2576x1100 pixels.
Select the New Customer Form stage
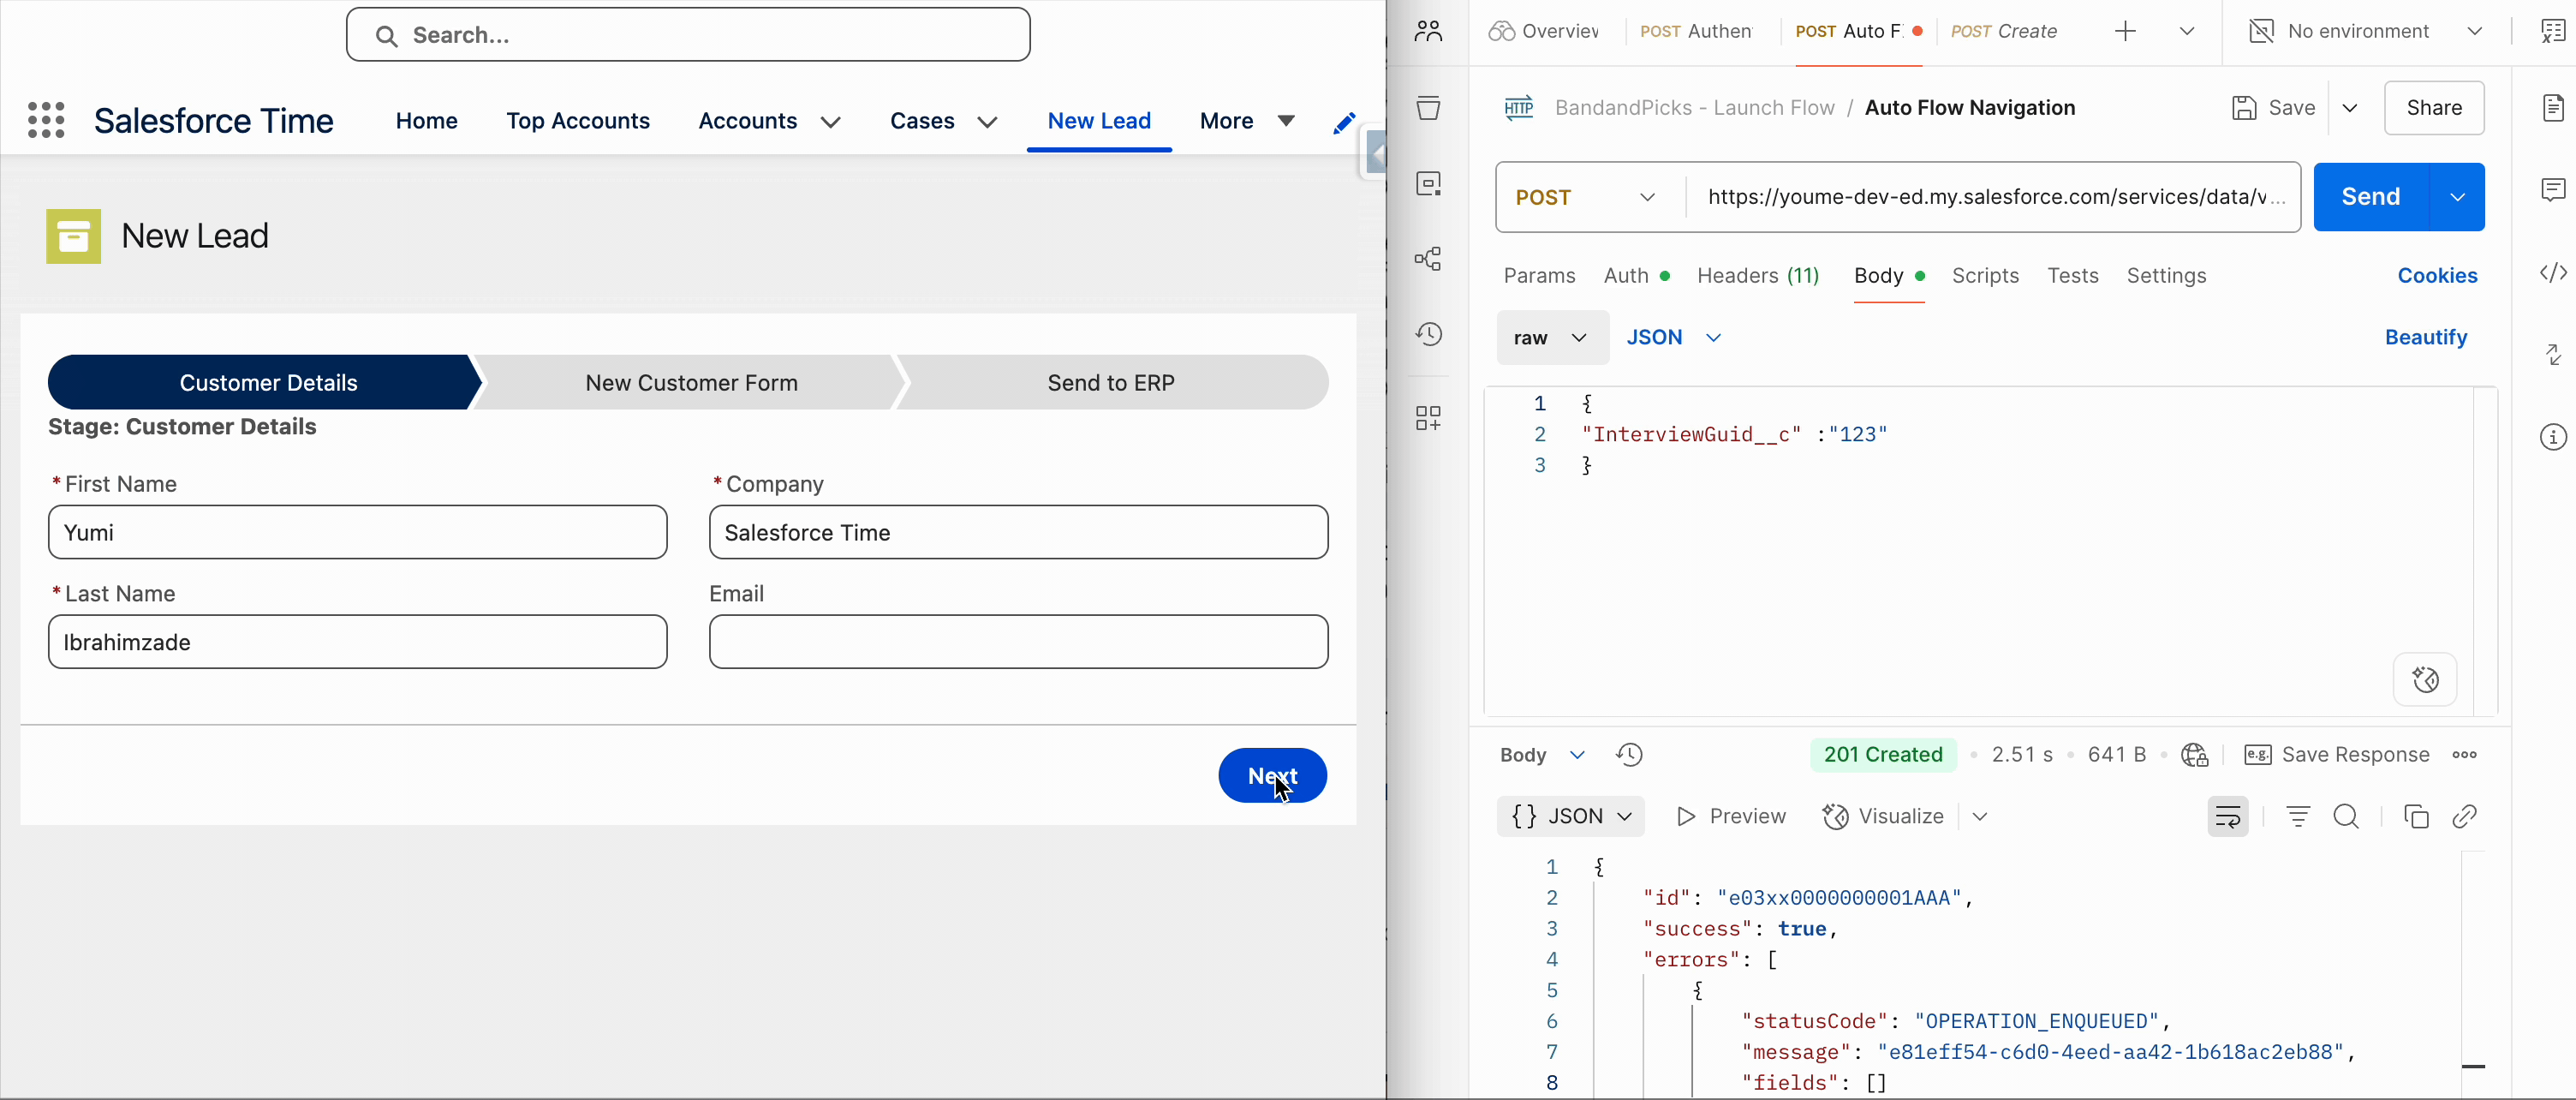coord(691,383)
